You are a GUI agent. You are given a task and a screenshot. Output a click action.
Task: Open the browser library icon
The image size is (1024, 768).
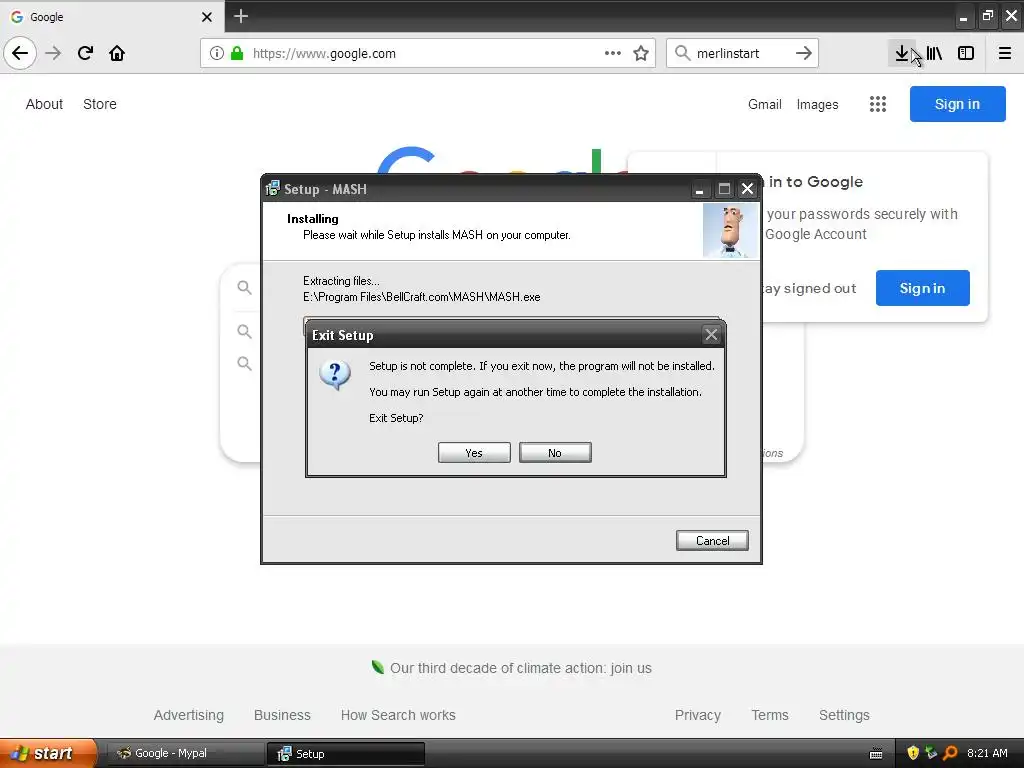(935, 53)
